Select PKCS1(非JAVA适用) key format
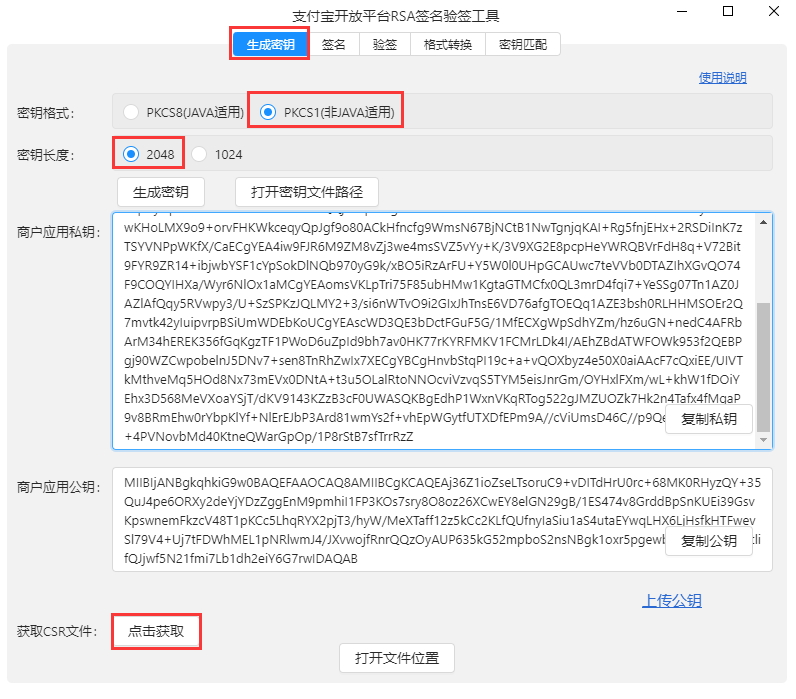 point(327,112)
